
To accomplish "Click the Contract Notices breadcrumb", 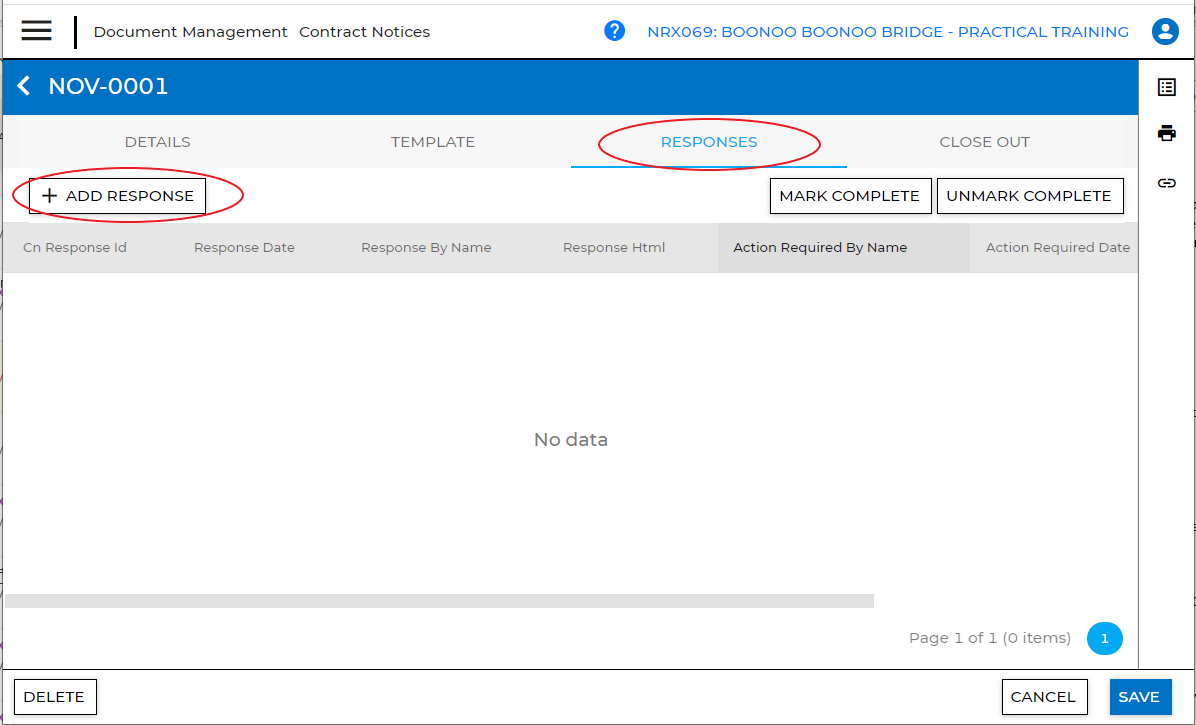I will (365, 32).
